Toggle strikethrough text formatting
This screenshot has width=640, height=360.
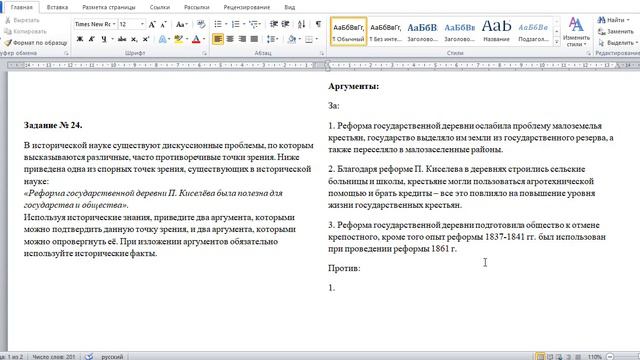[122, 39]
